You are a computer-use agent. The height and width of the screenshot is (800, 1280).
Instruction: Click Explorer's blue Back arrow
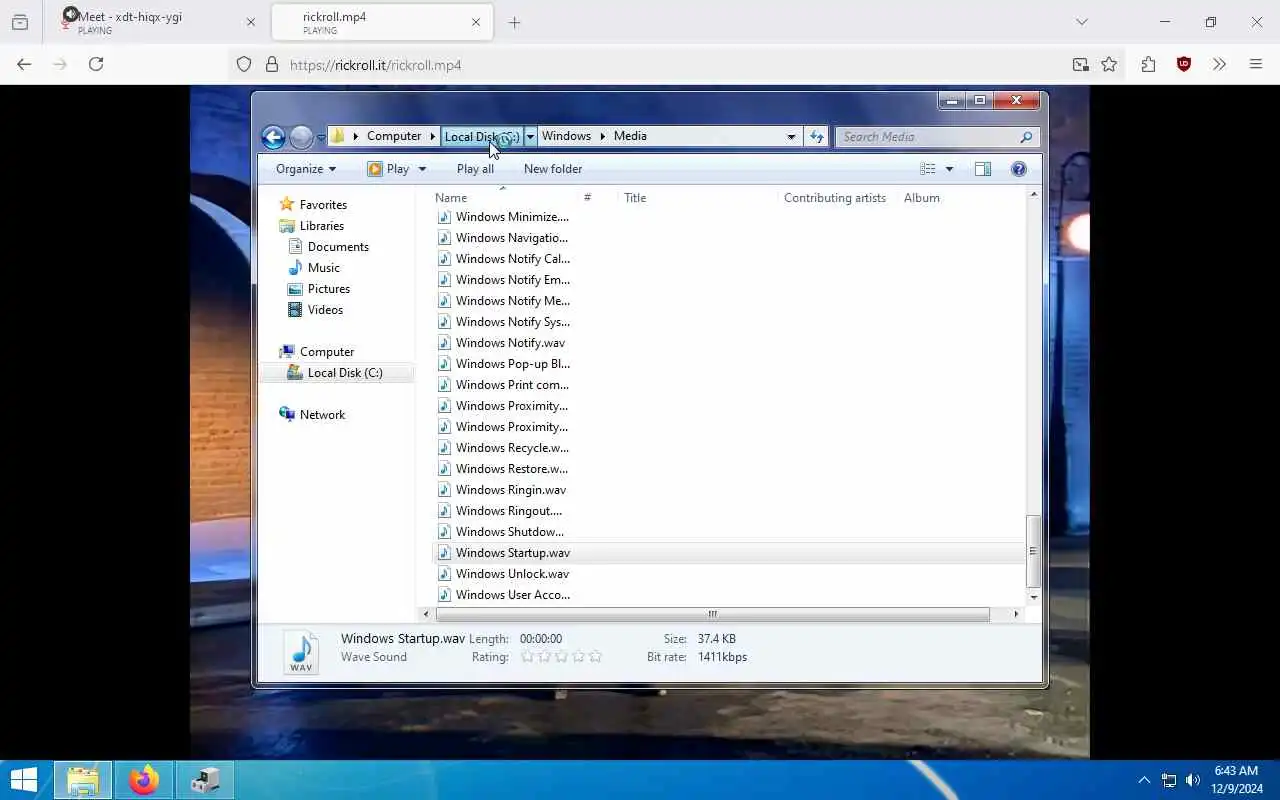pos(273,137)
